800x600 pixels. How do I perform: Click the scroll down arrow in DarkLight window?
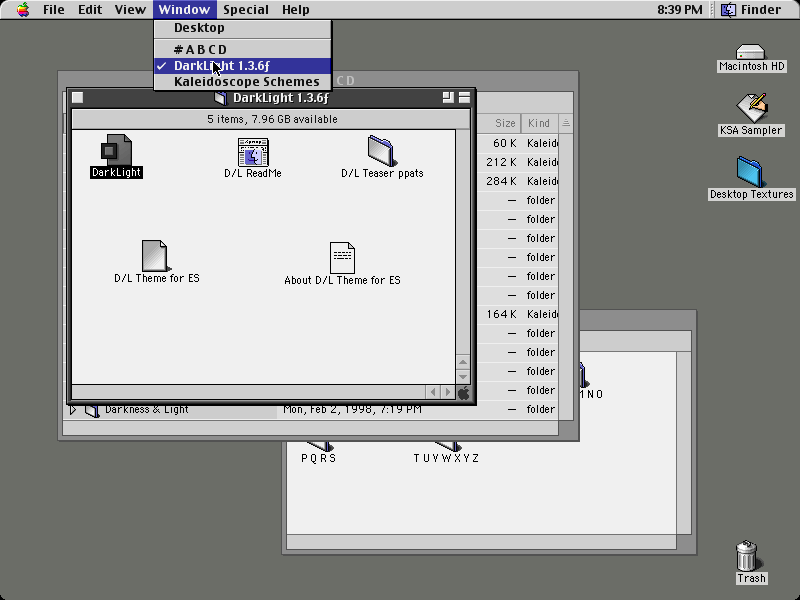point(463,377)
